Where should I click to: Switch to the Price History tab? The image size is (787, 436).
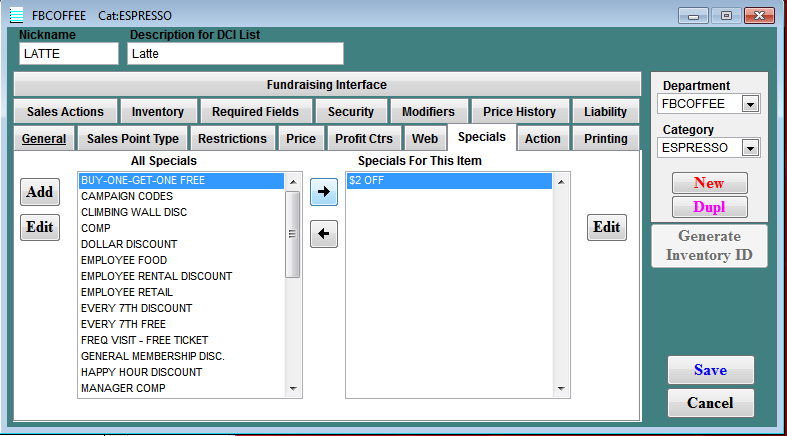(x=519, y=111)
